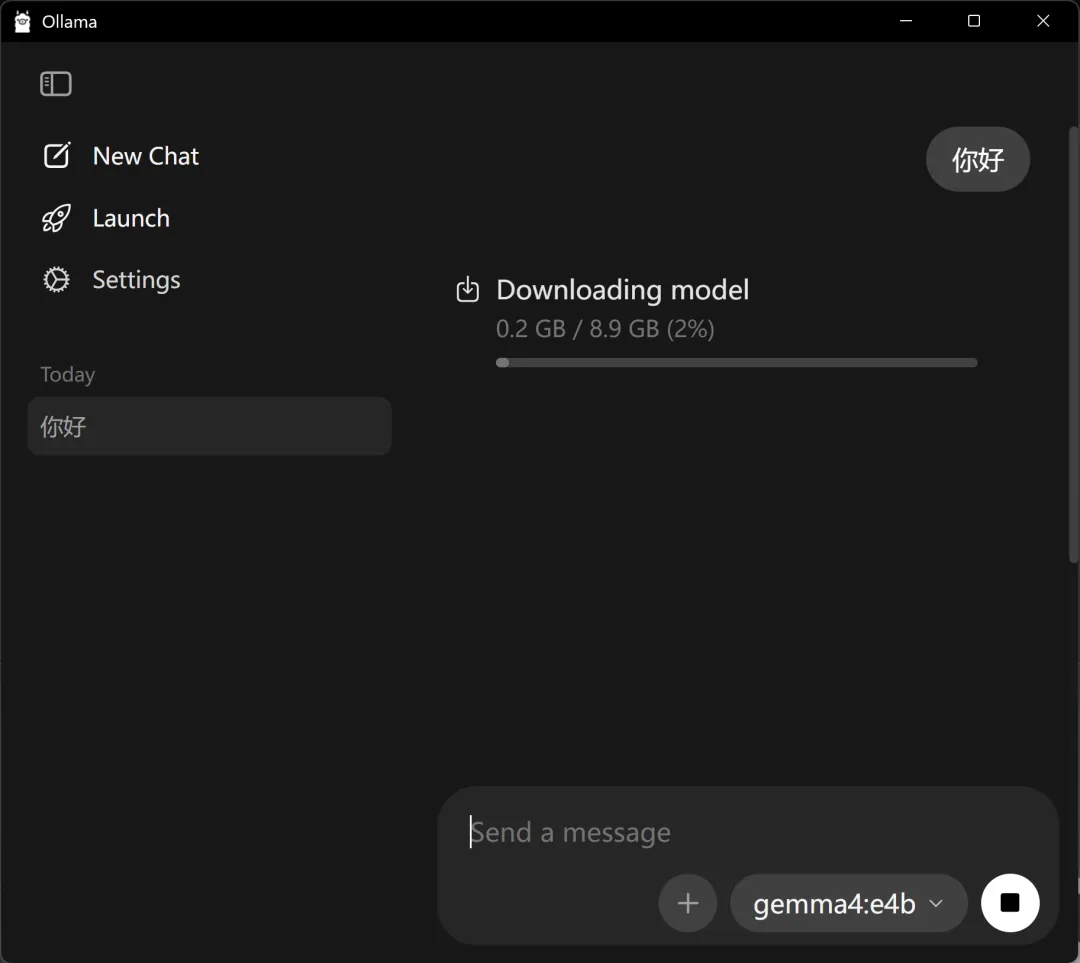
Task: Stop the download with the square button
Action: tap(1010, 902)
